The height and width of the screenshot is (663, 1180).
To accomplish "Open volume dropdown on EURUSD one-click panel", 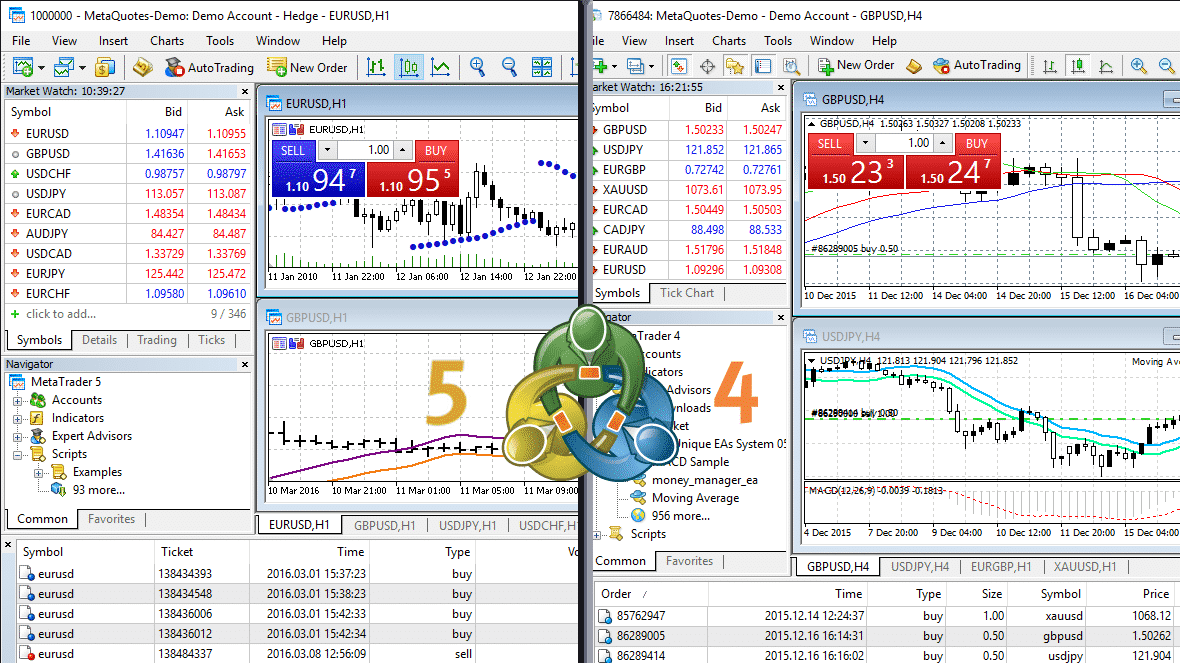I will 327,150.
